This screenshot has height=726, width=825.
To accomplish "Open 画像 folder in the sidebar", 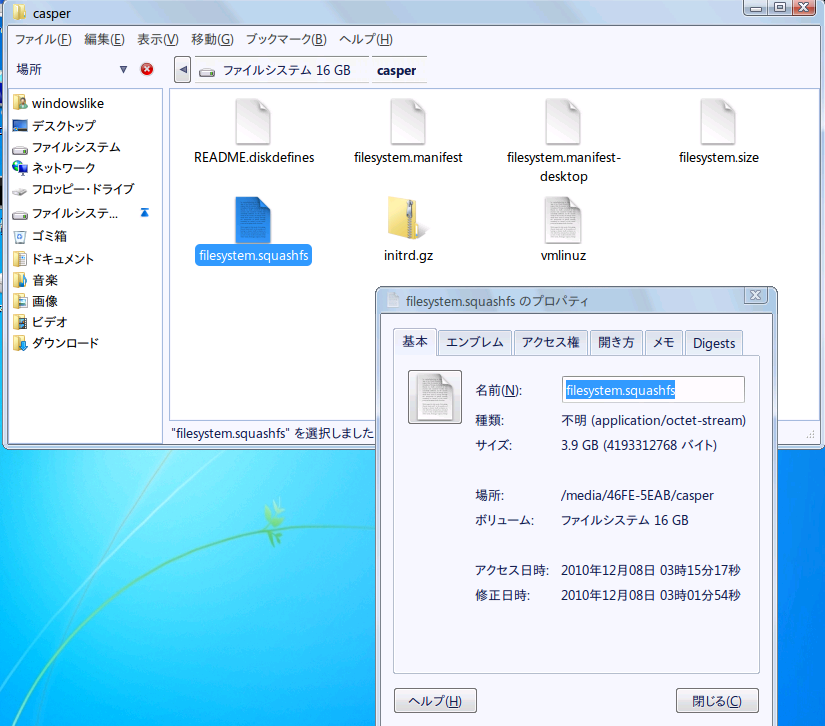I will coord(35,301).
